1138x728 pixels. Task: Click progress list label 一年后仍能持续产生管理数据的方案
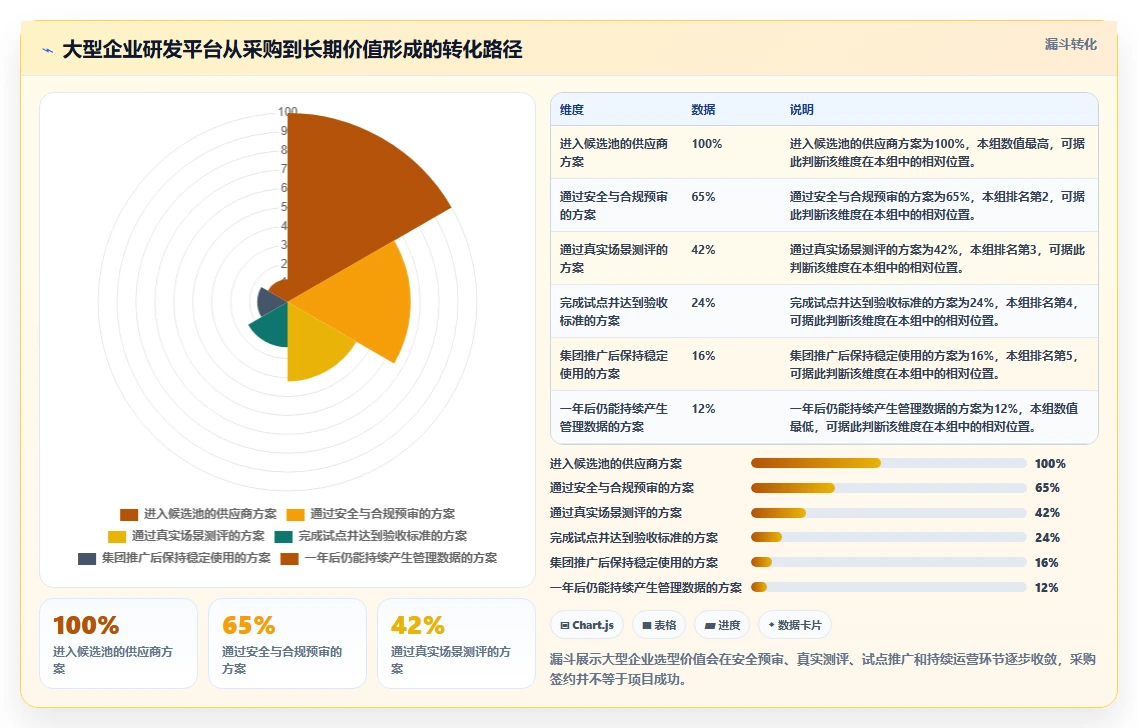click(646, 588)
